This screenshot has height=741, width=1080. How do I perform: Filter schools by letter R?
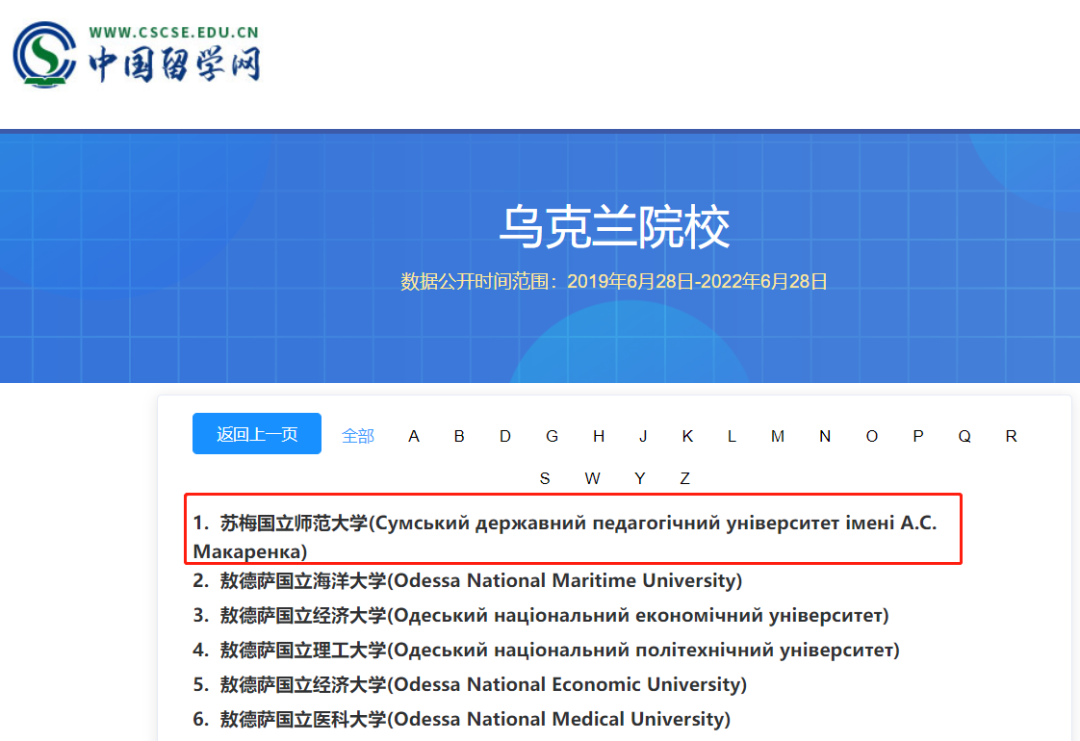(x=1011, y=436)
